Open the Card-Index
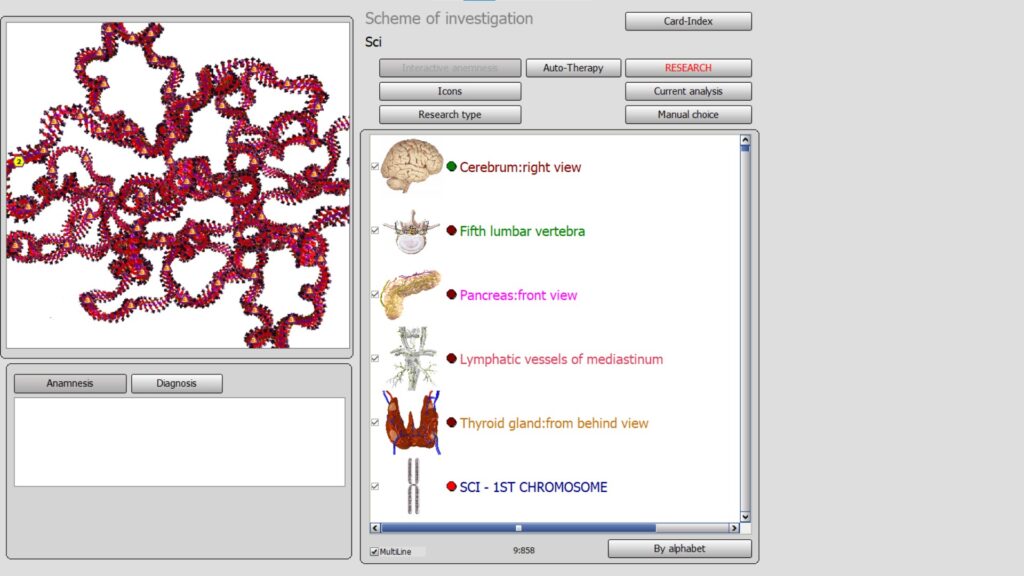 [x=688, y=21]
